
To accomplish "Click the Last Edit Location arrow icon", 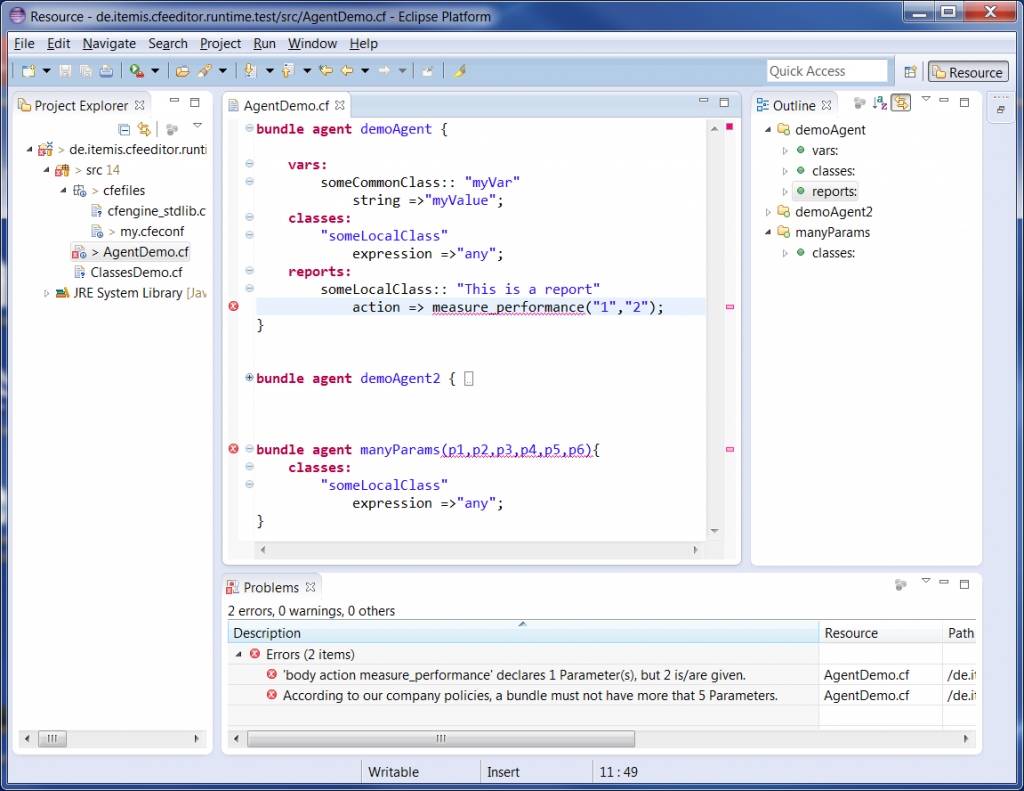I will click(x=326, y=71).
